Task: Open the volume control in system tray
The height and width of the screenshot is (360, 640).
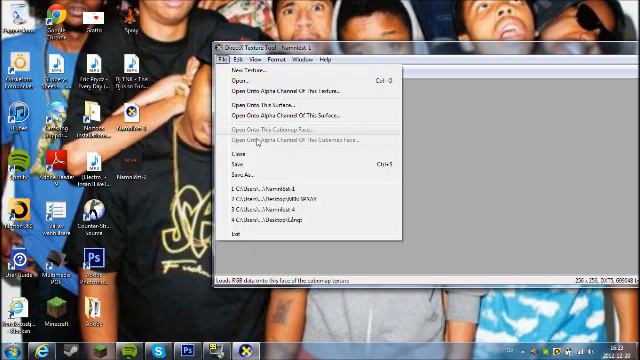Action: 591,351
